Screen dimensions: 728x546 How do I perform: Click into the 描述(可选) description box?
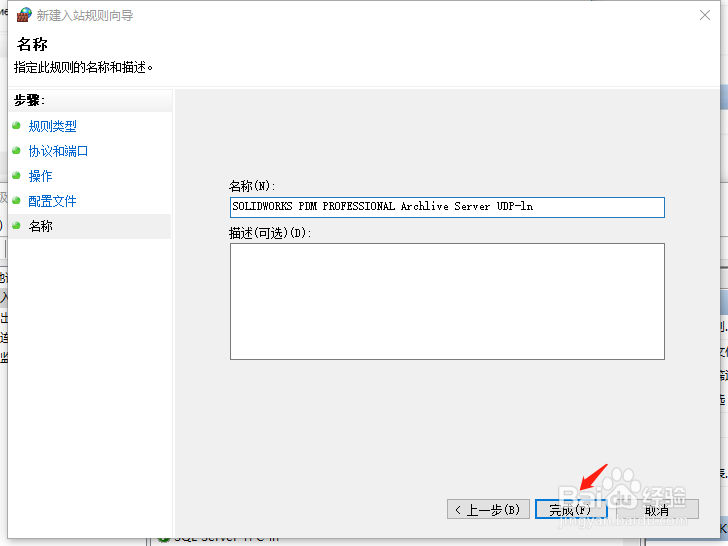click(x=447, y=301)
